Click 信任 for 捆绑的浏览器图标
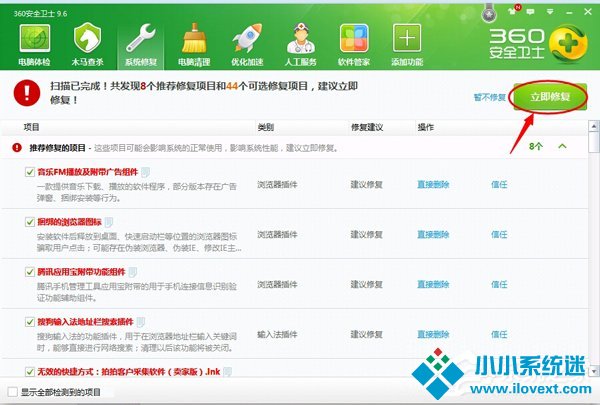 (499, 234)
